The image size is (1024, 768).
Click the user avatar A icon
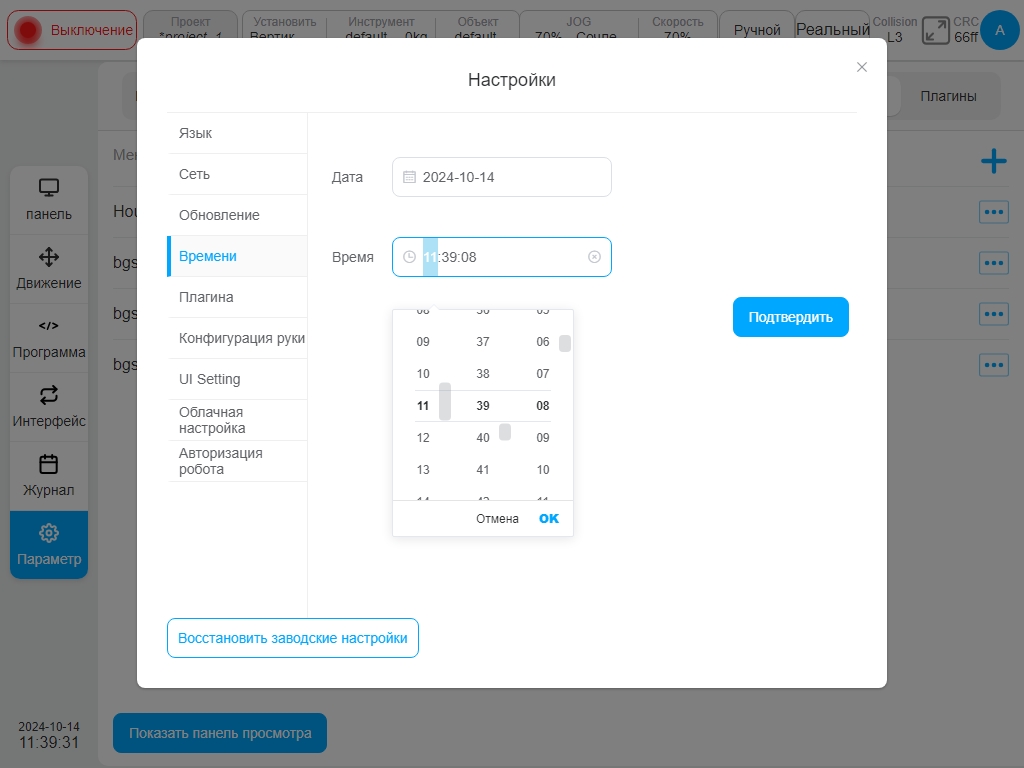pos(999,30)
